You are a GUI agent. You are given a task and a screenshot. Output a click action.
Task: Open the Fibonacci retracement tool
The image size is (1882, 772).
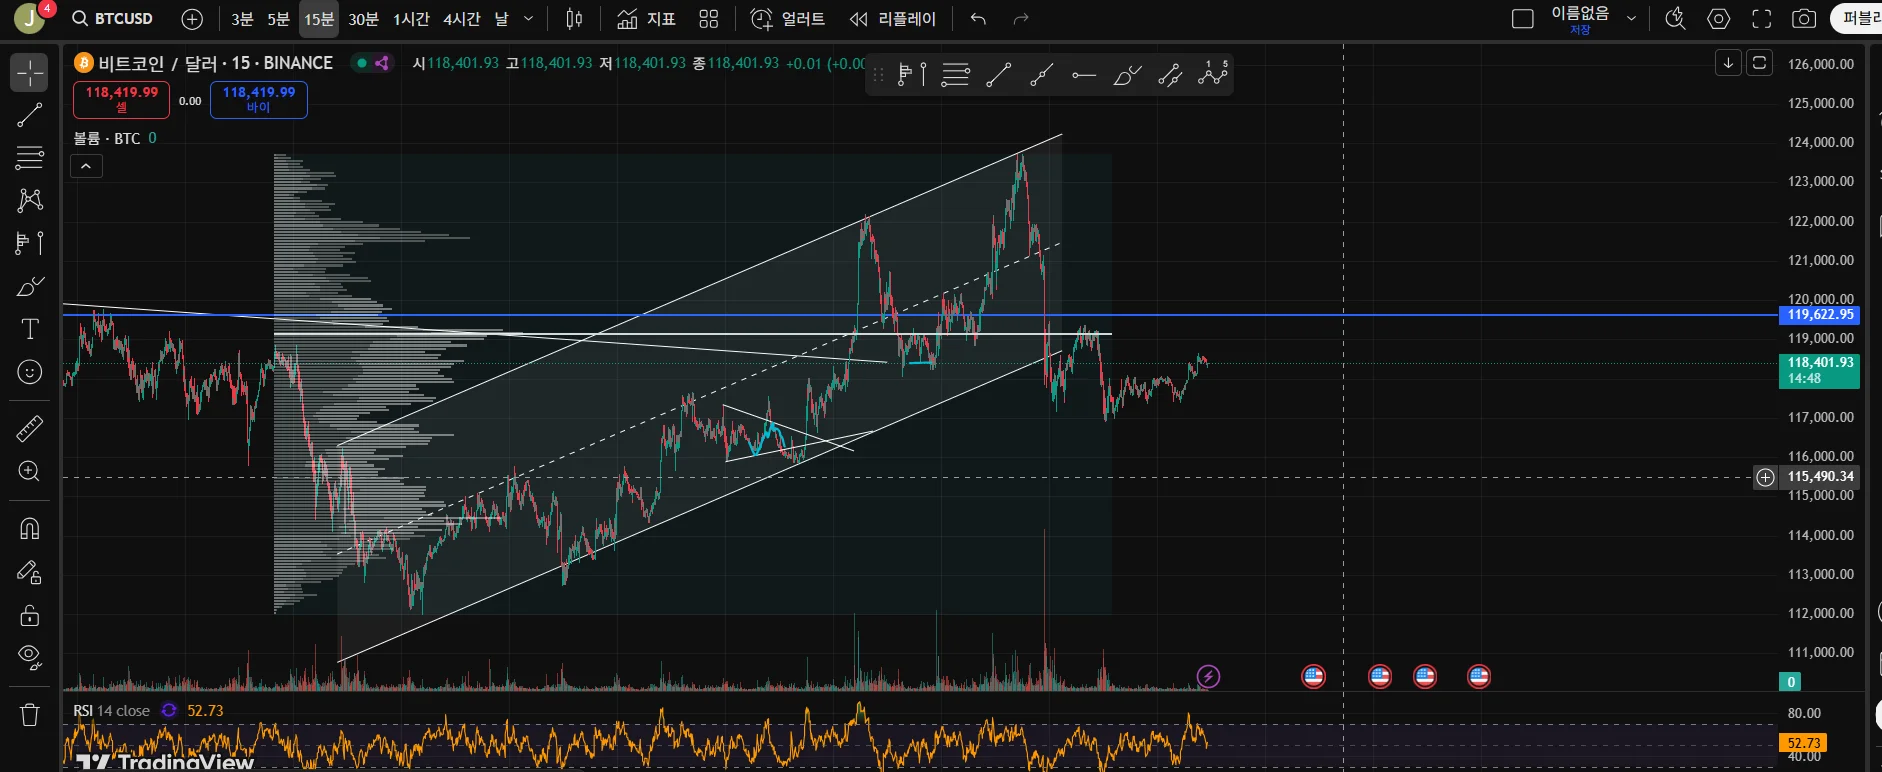[x=30, y=157]
